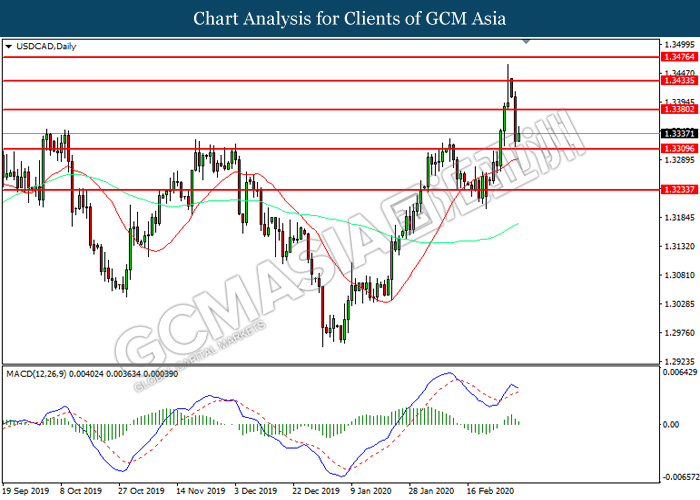Image resolution: width=700 pixels, height=500 pixels.
Task: Click the 1.34995 price axis value
Action: point(679,45)
